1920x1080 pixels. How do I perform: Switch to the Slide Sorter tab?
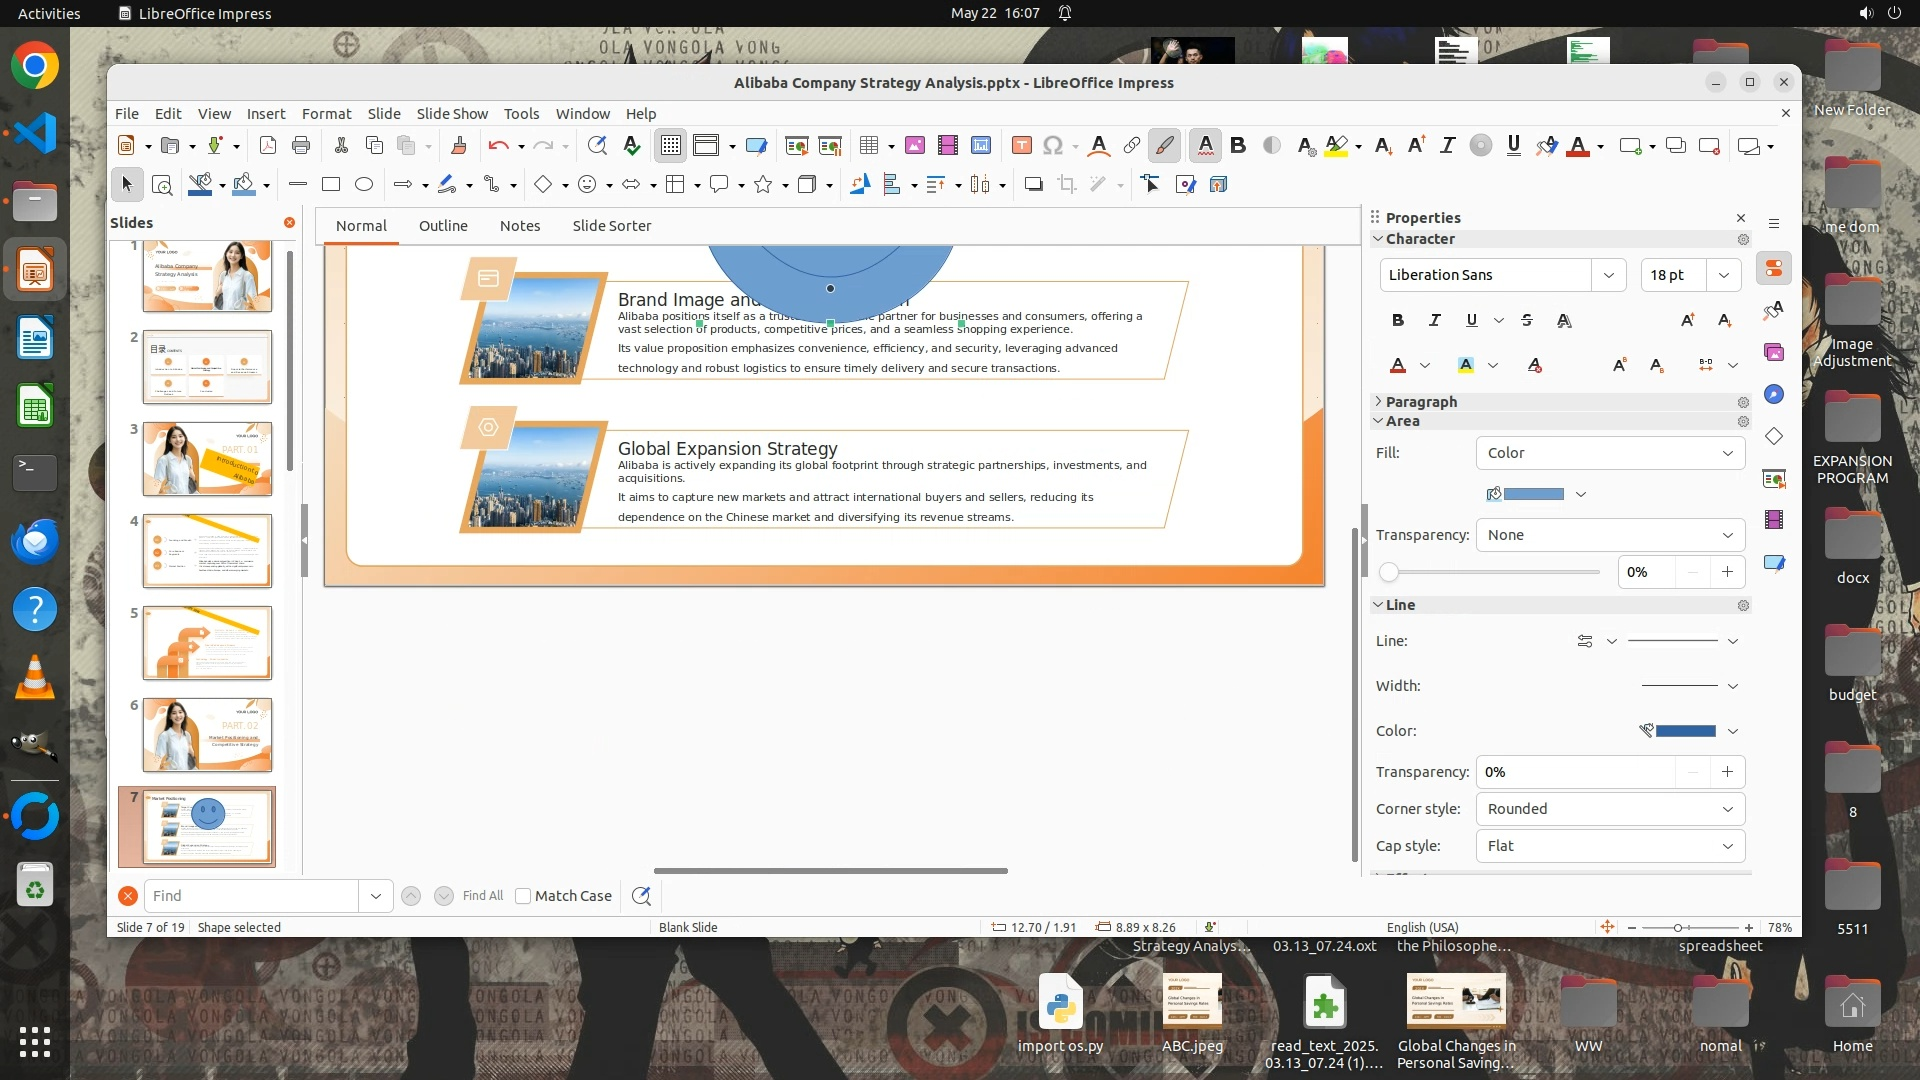[x=611, y=226]
